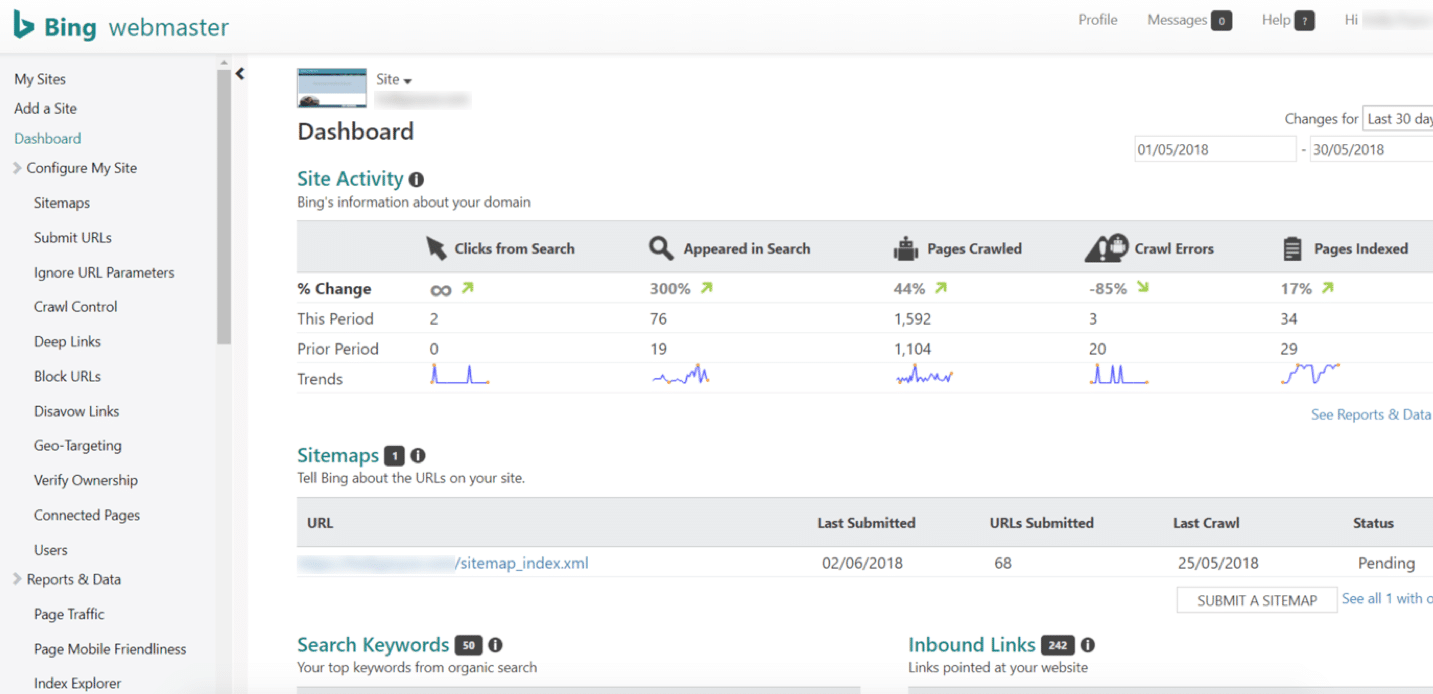This screenshot has height=694, width=1433.
Task: Click the Crawl Errors down arrow indicator
Action: [x=1143, y=288]
